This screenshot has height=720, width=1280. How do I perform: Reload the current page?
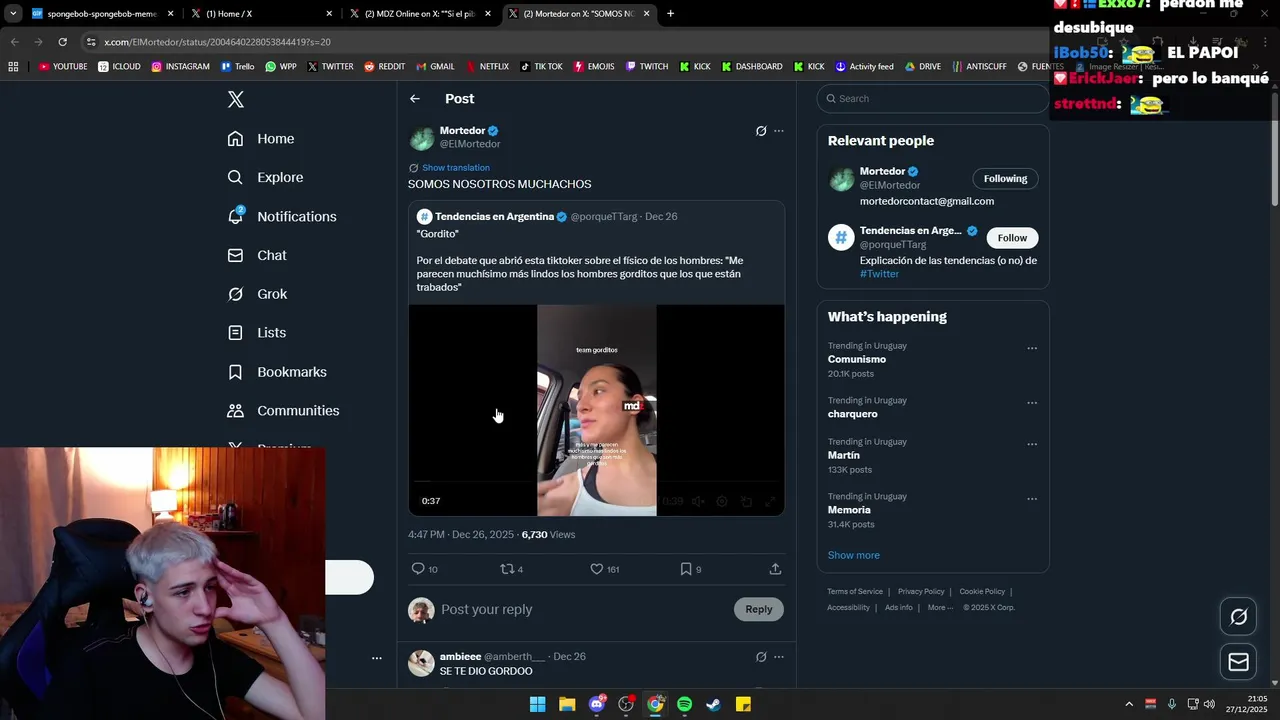[x=62, y=42]
